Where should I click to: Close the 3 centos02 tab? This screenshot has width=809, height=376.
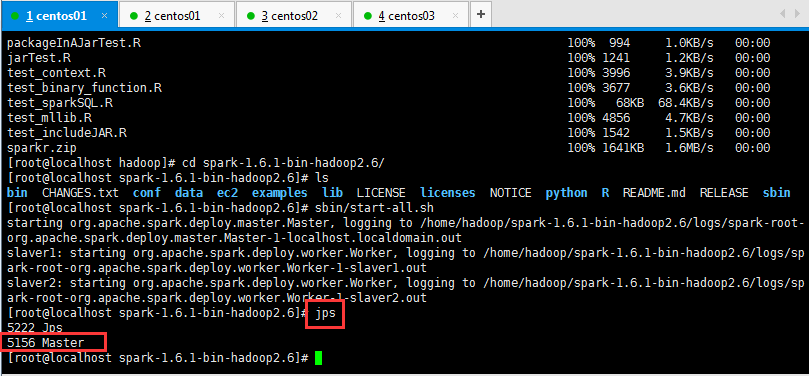pyautogui.click(x=338, y=15)
